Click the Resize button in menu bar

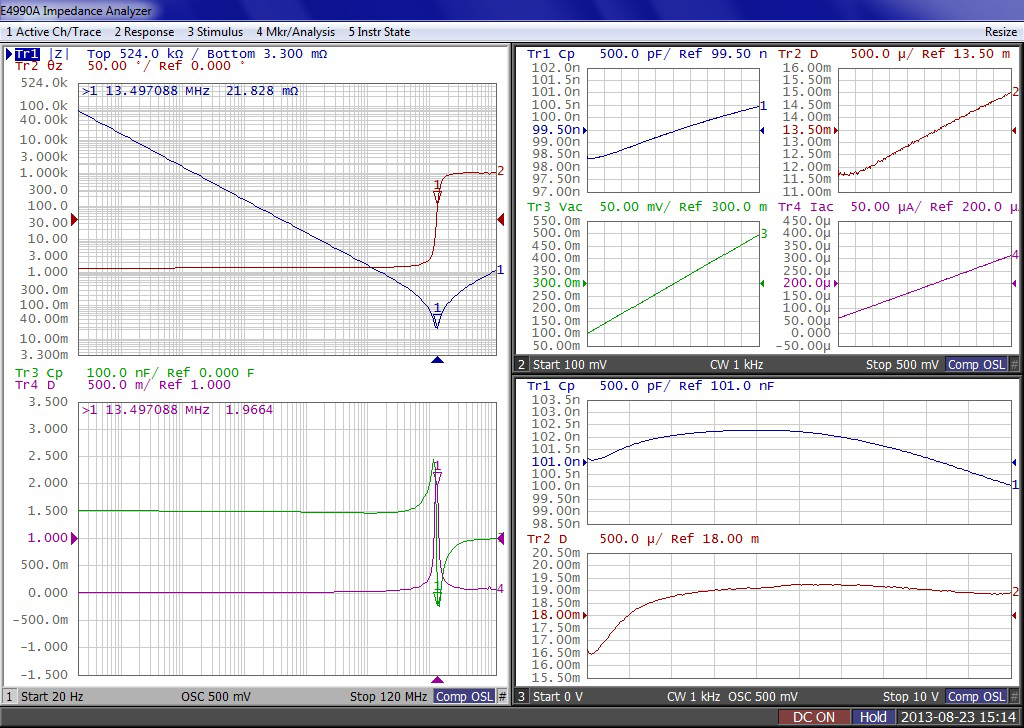point(1000,32)
